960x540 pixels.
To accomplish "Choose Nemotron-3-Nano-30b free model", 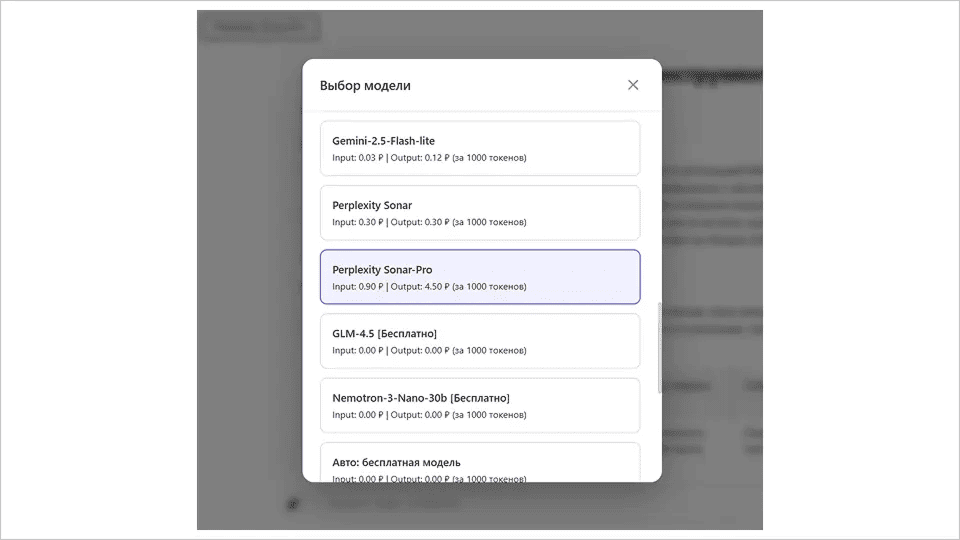I will pyautogui.click(x=480, y=405).
